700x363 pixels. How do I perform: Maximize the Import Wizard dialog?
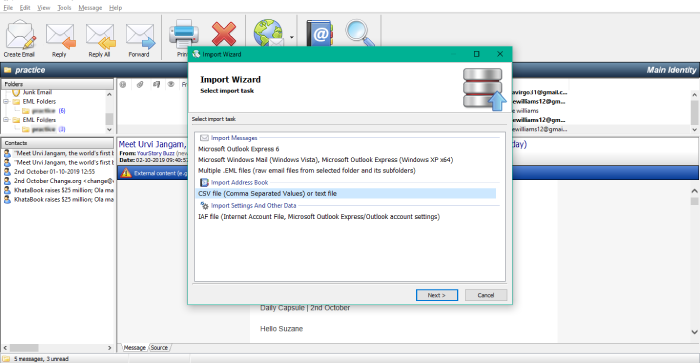tap(477, 54)
